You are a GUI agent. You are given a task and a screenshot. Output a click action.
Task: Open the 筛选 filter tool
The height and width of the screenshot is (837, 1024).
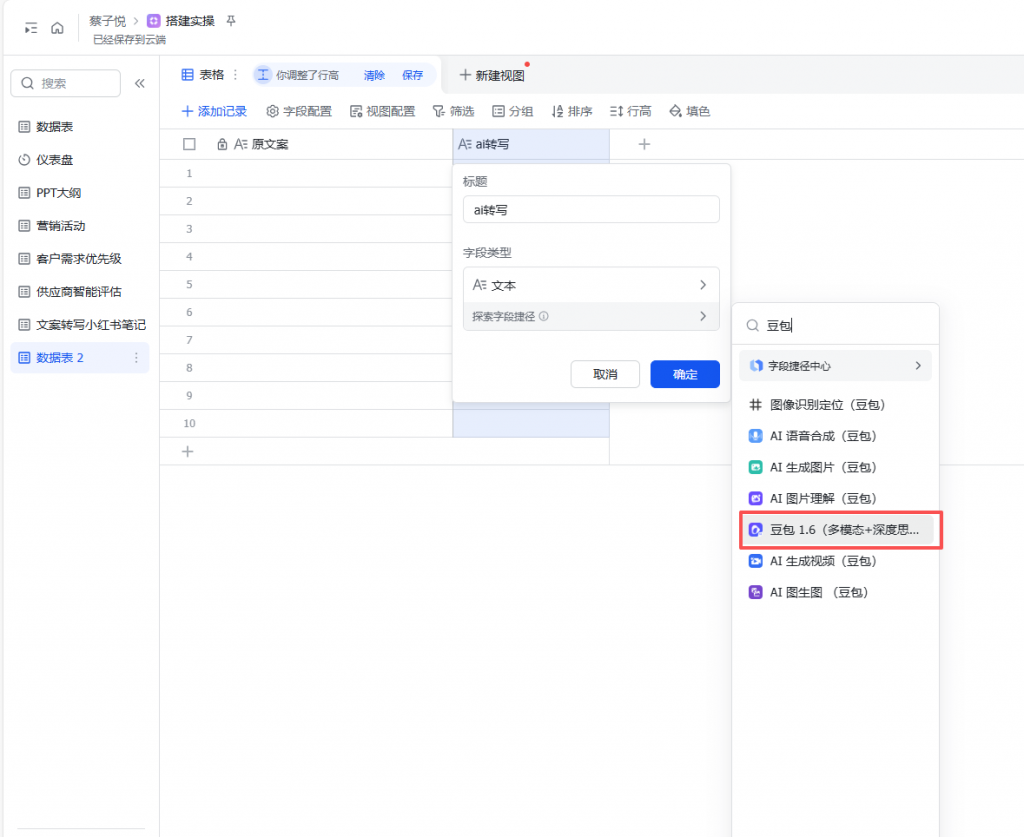pyautogui.click(x=453, y=111)
